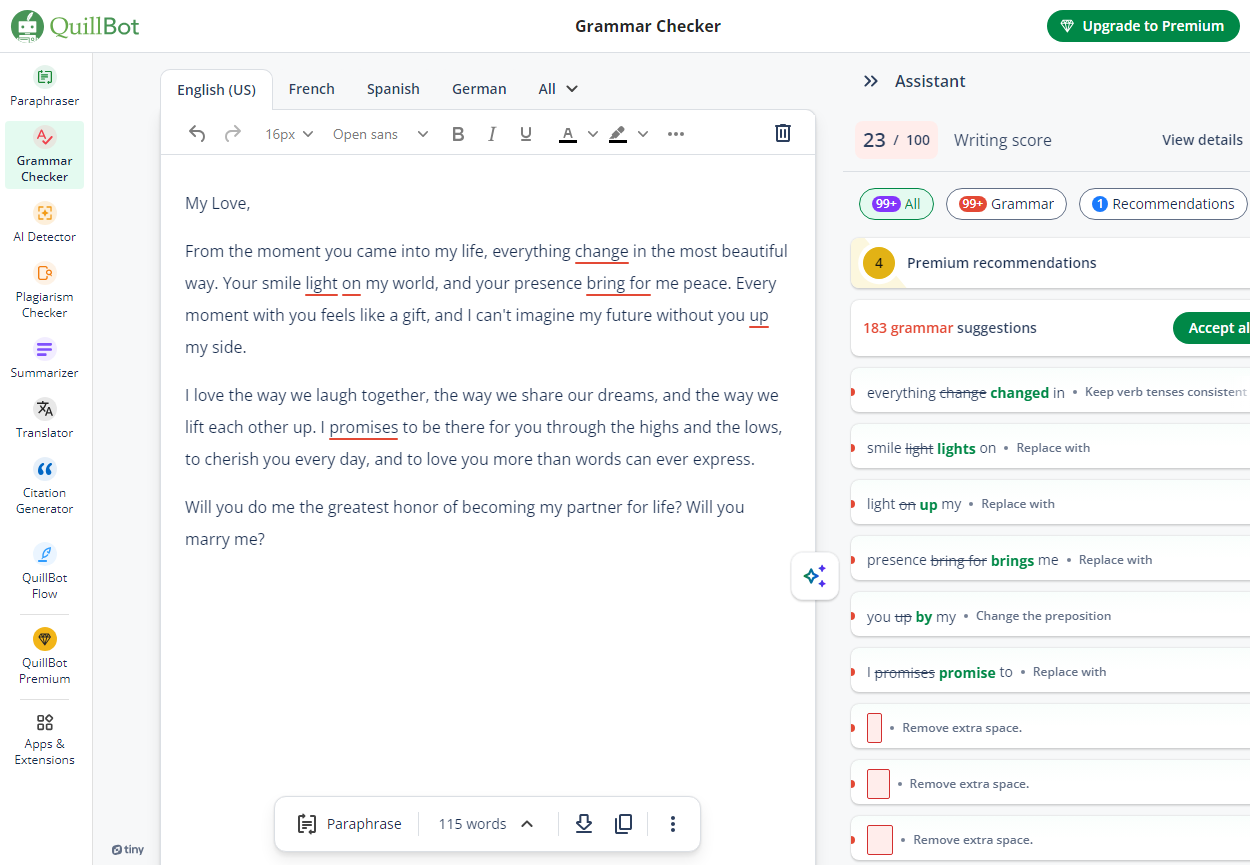Screen dimensions: 1250x865
Task: Select the Grammar filter tab
Action: click(1006, 204)
